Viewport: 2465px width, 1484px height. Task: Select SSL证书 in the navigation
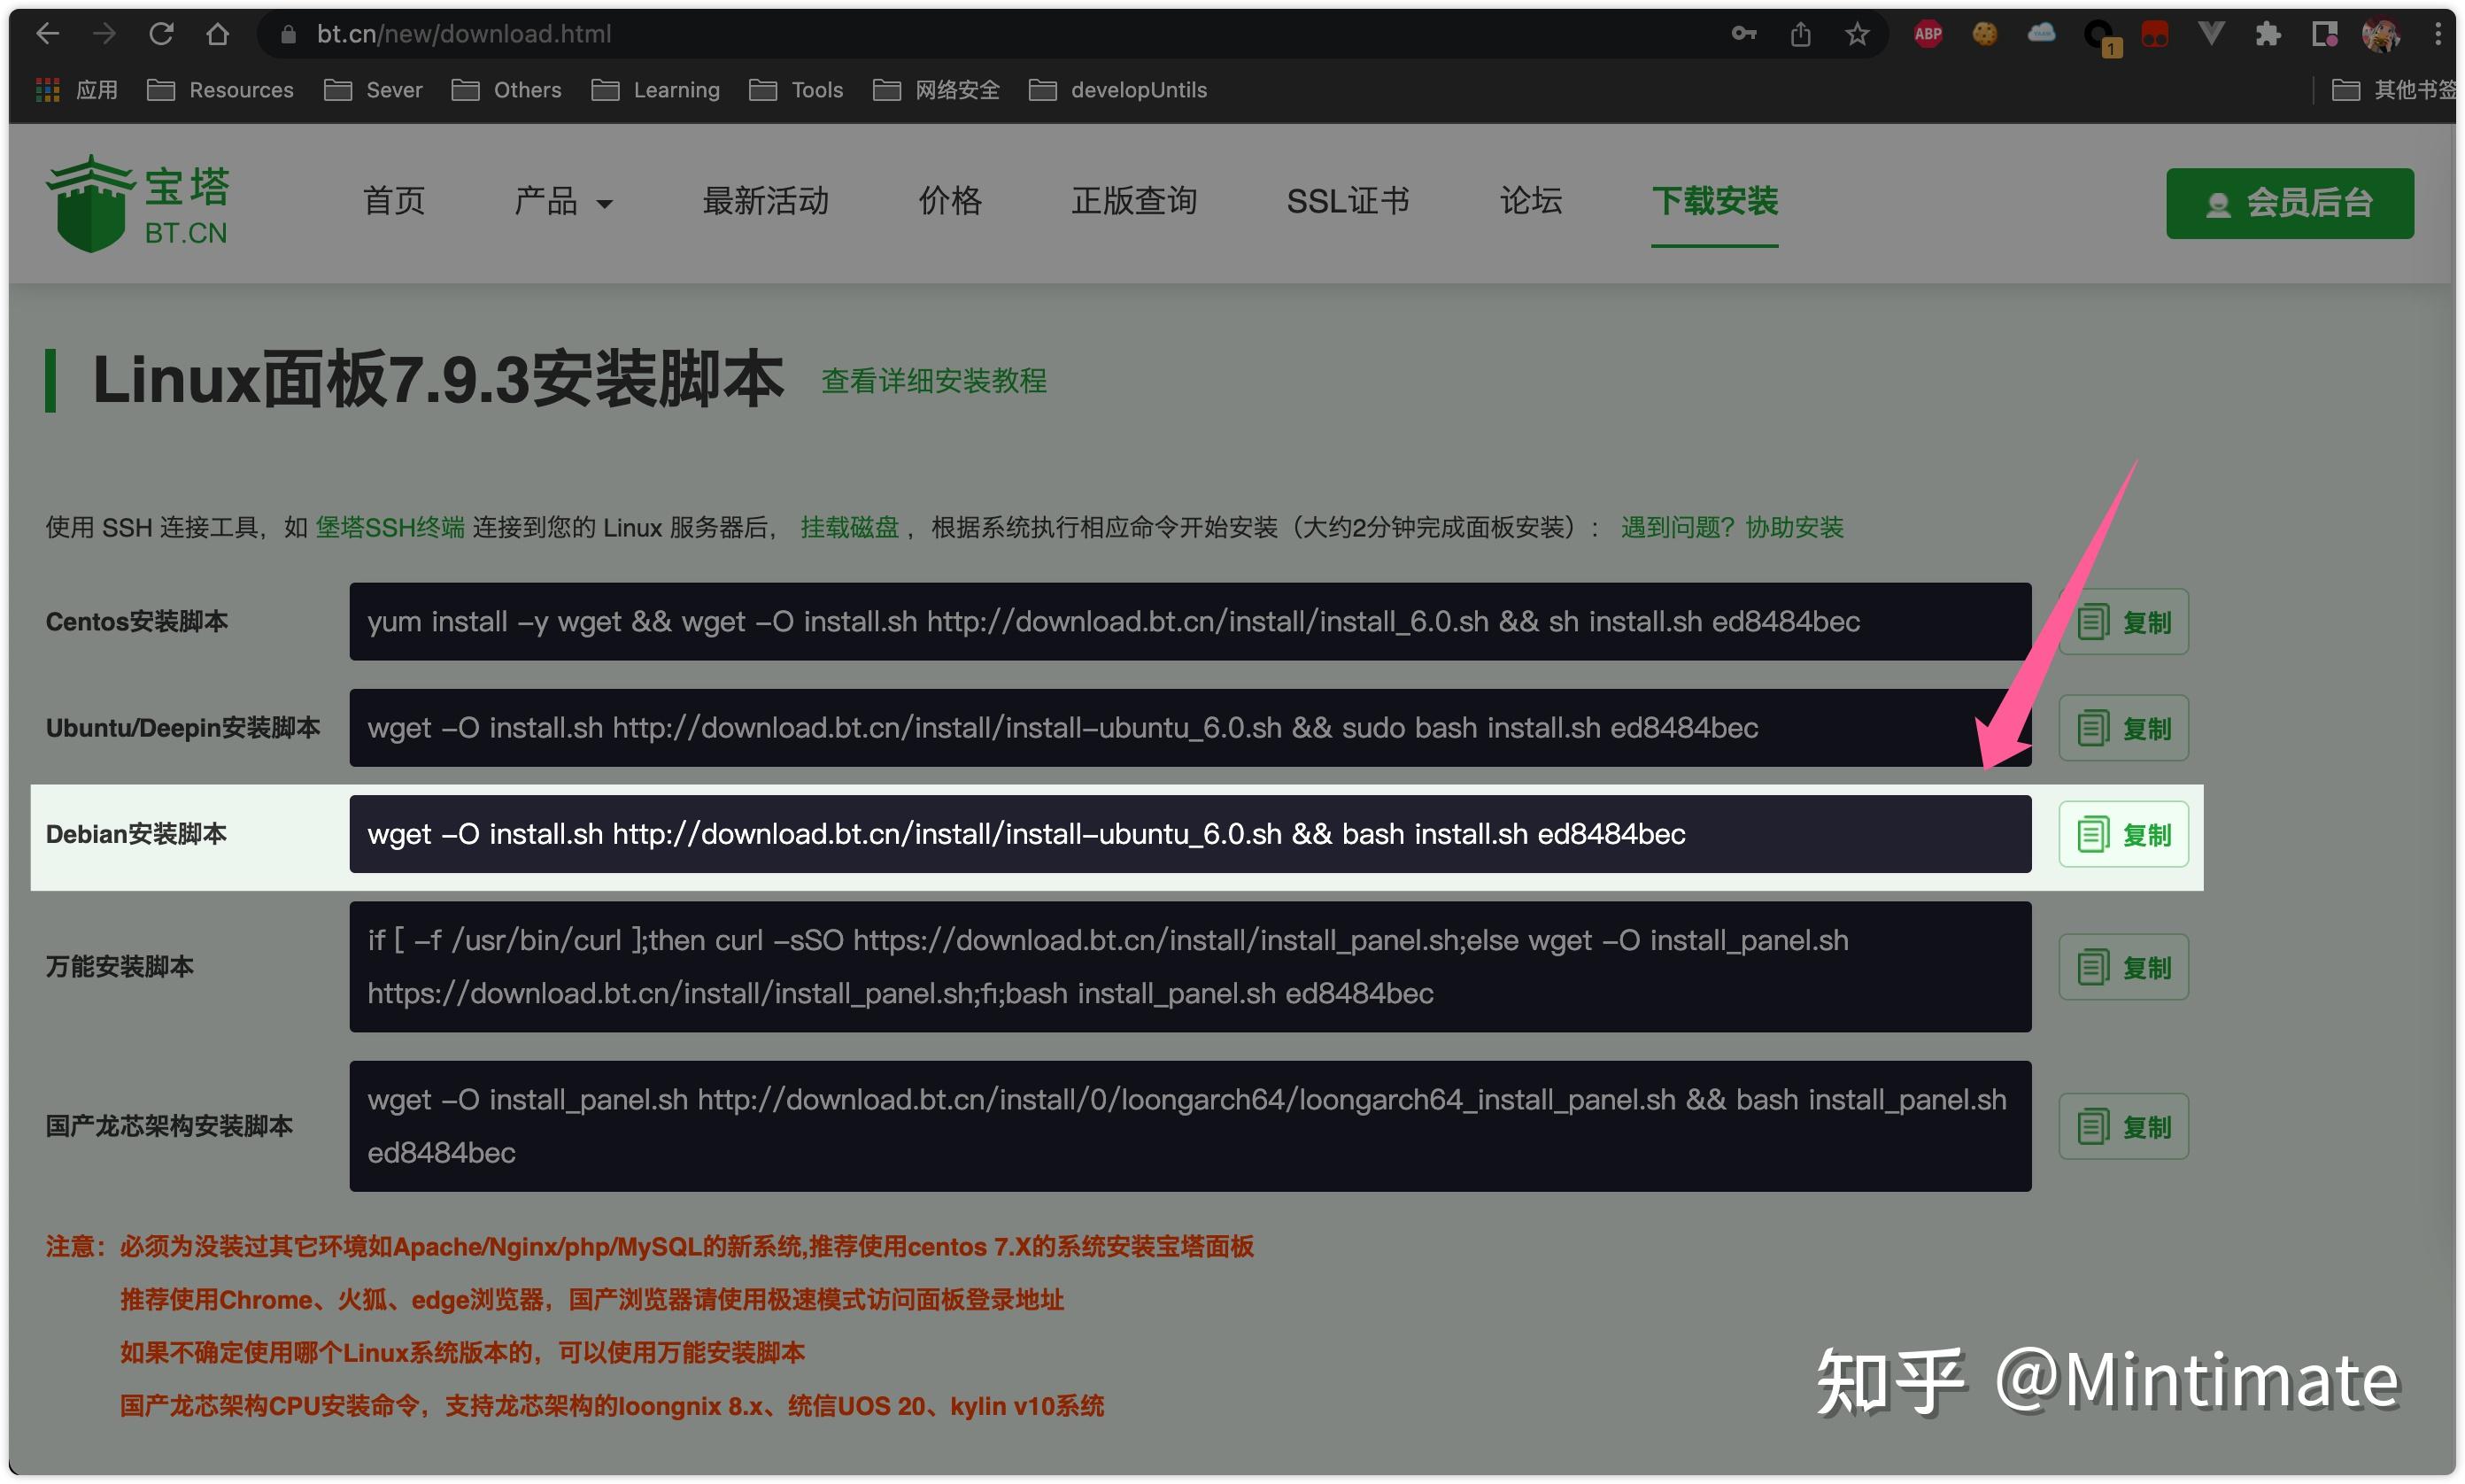pos(1347,202)
